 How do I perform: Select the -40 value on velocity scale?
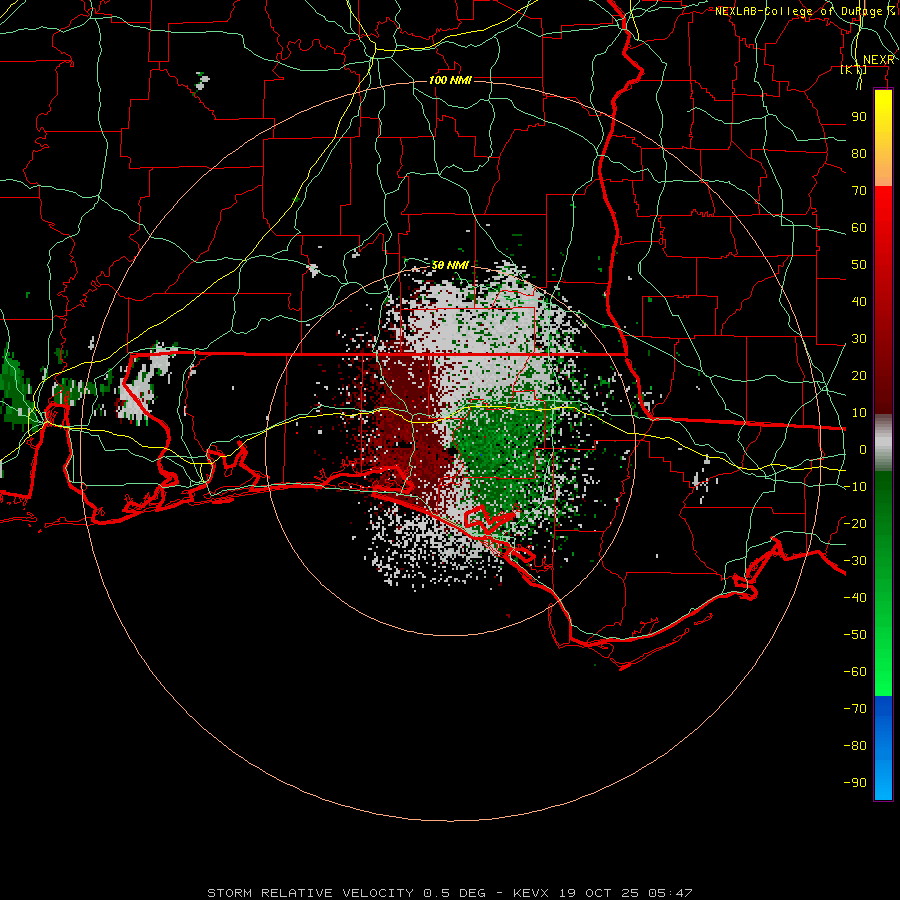click(855, 598)
